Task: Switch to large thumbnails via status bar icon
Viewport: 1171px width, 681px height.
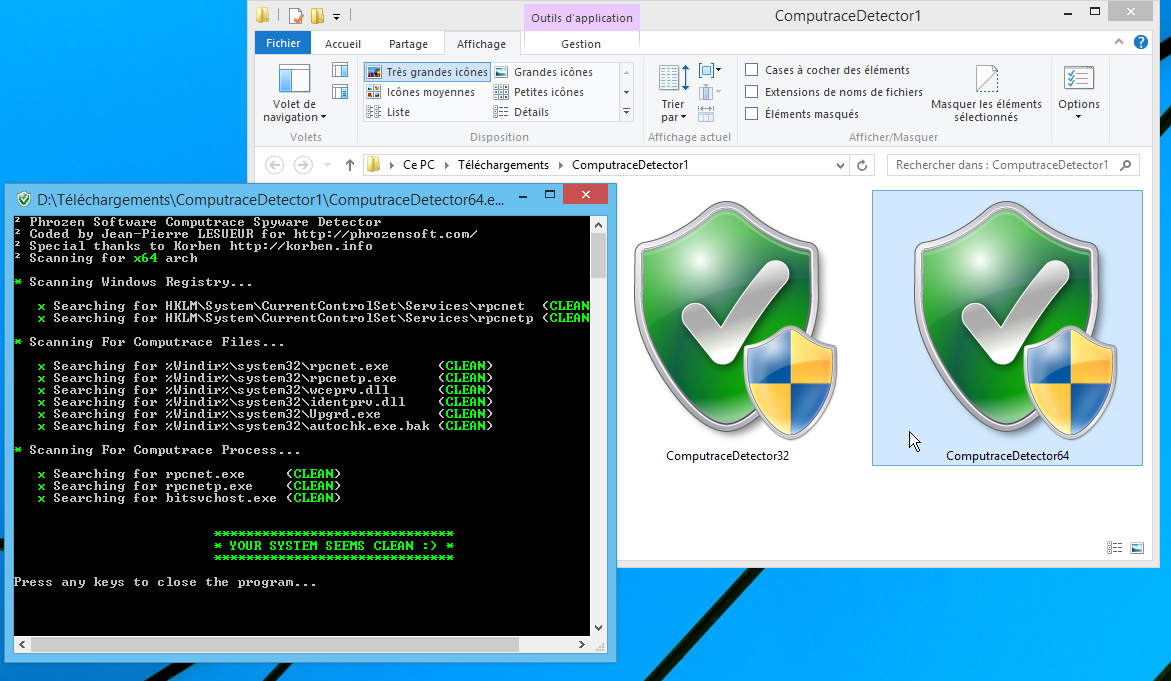Action: (1137, 548)
